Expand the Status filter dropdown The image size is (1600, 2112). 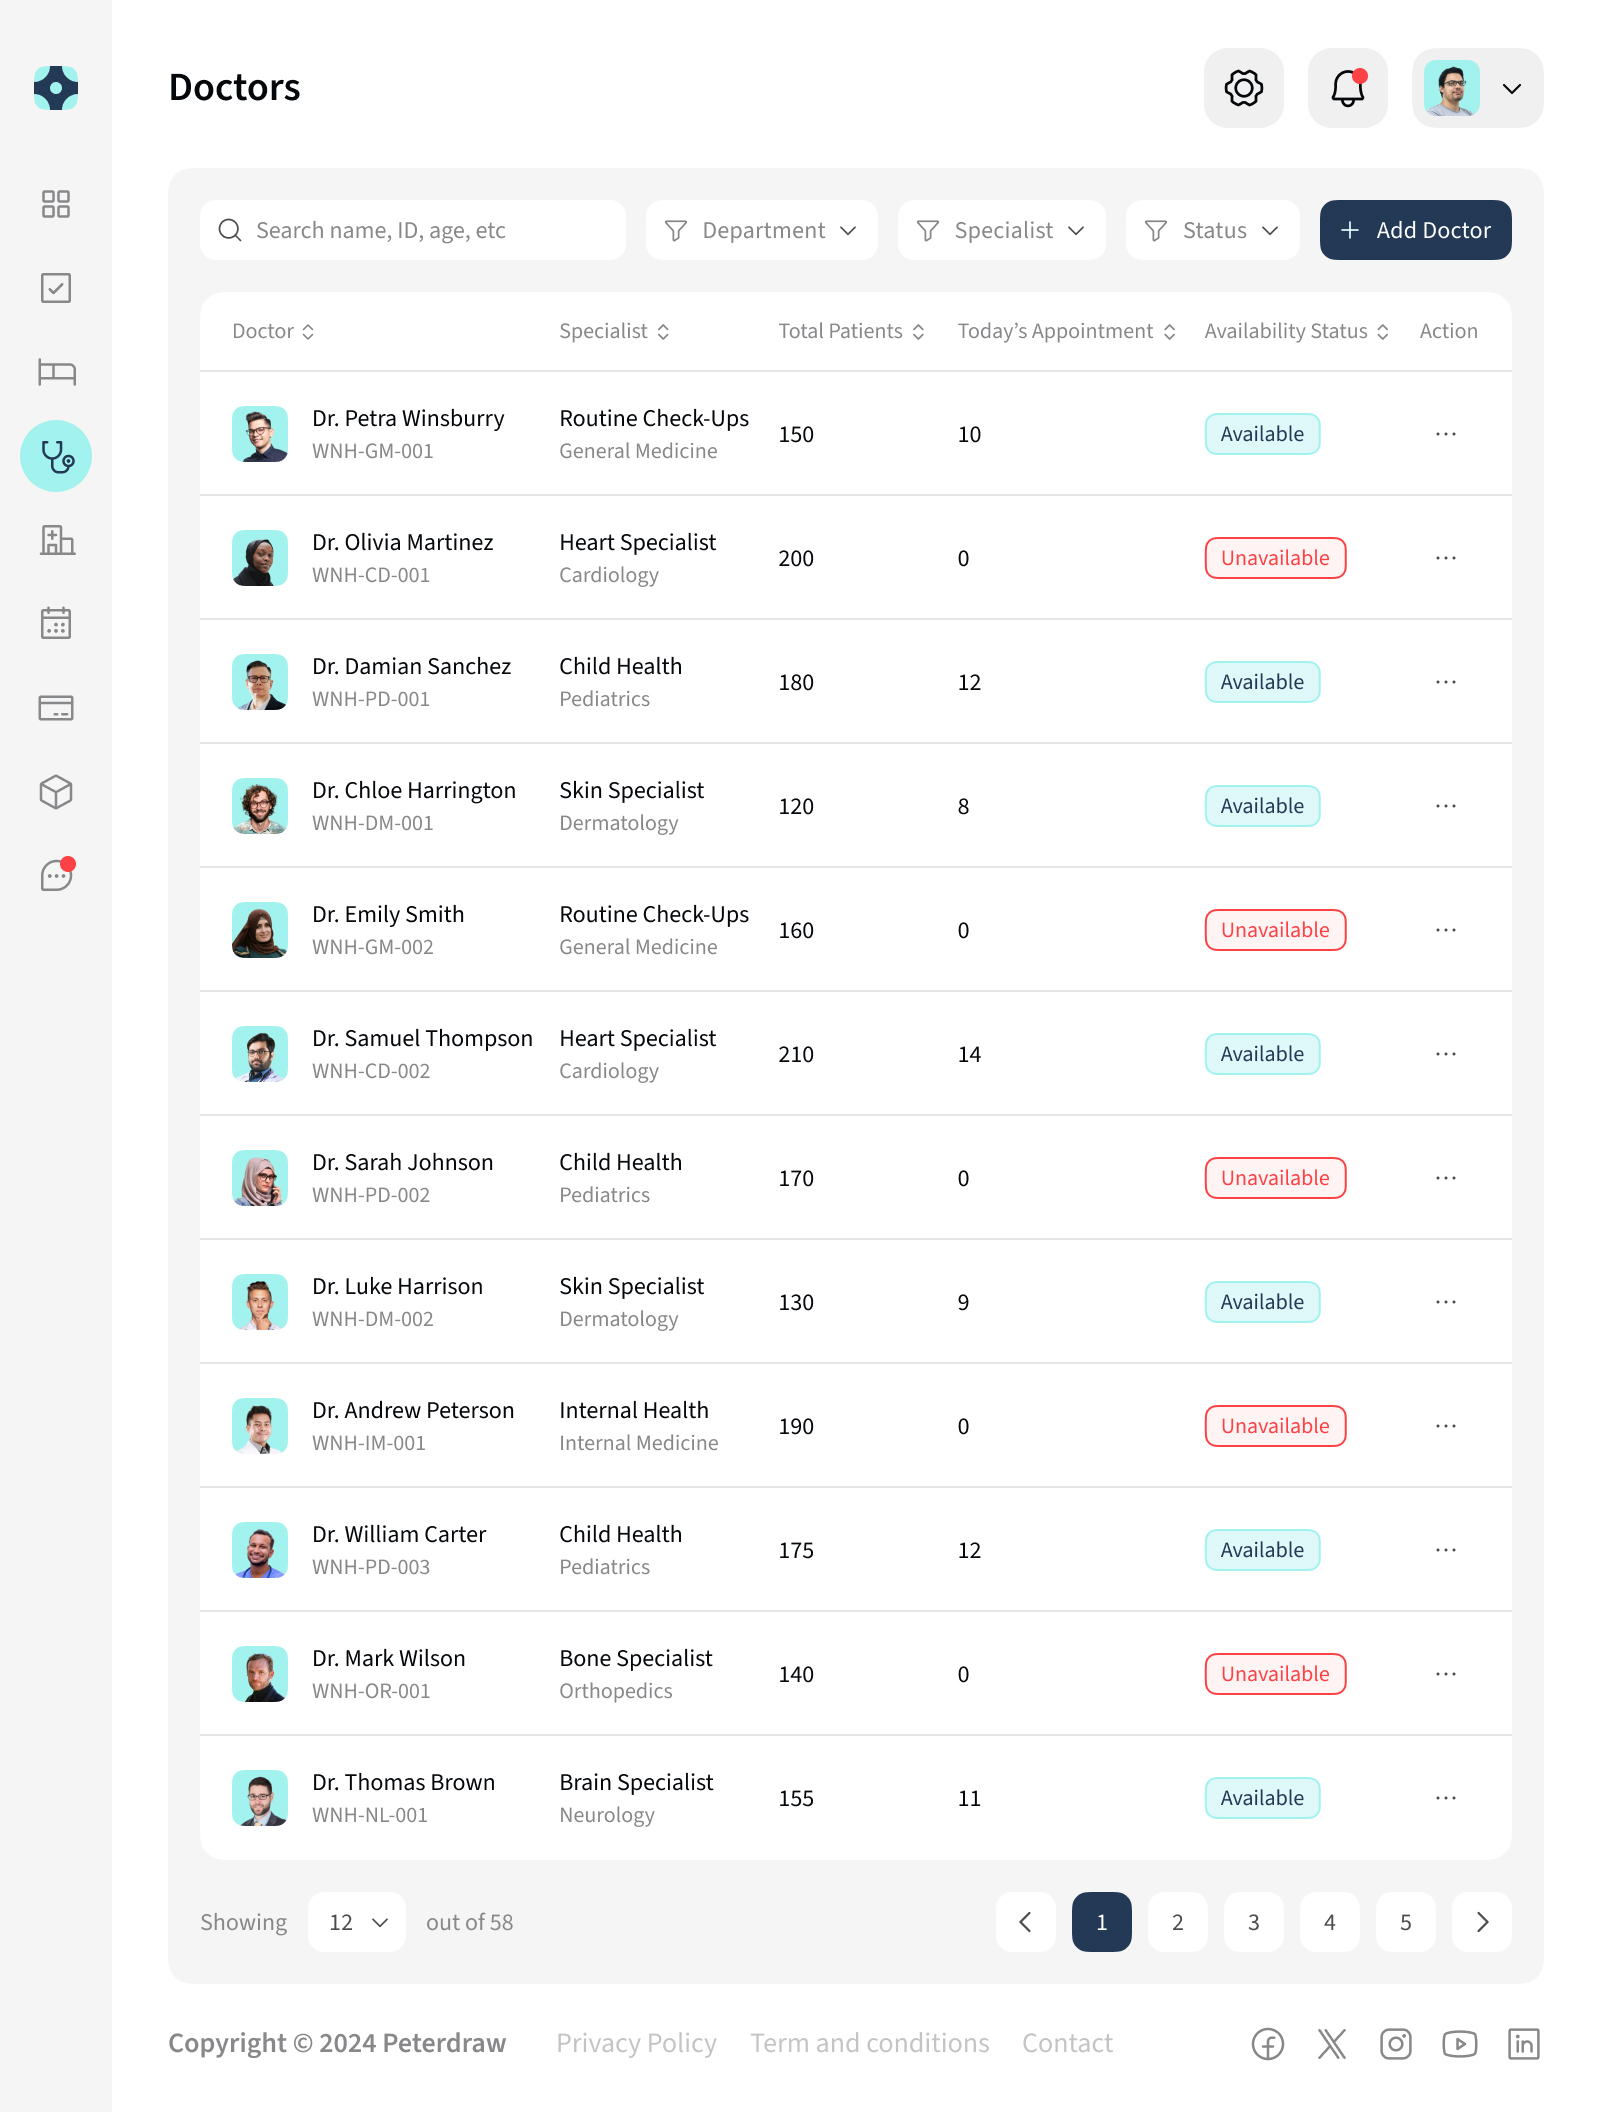1212,229
